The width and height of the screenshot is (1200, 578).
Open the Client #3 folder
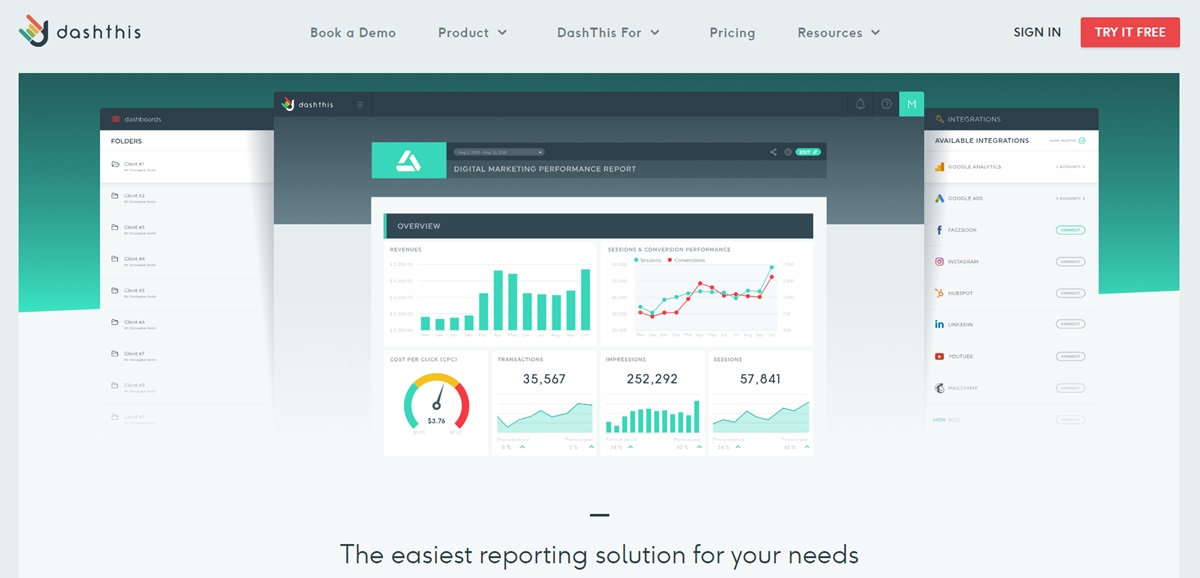tap(187, 229)
